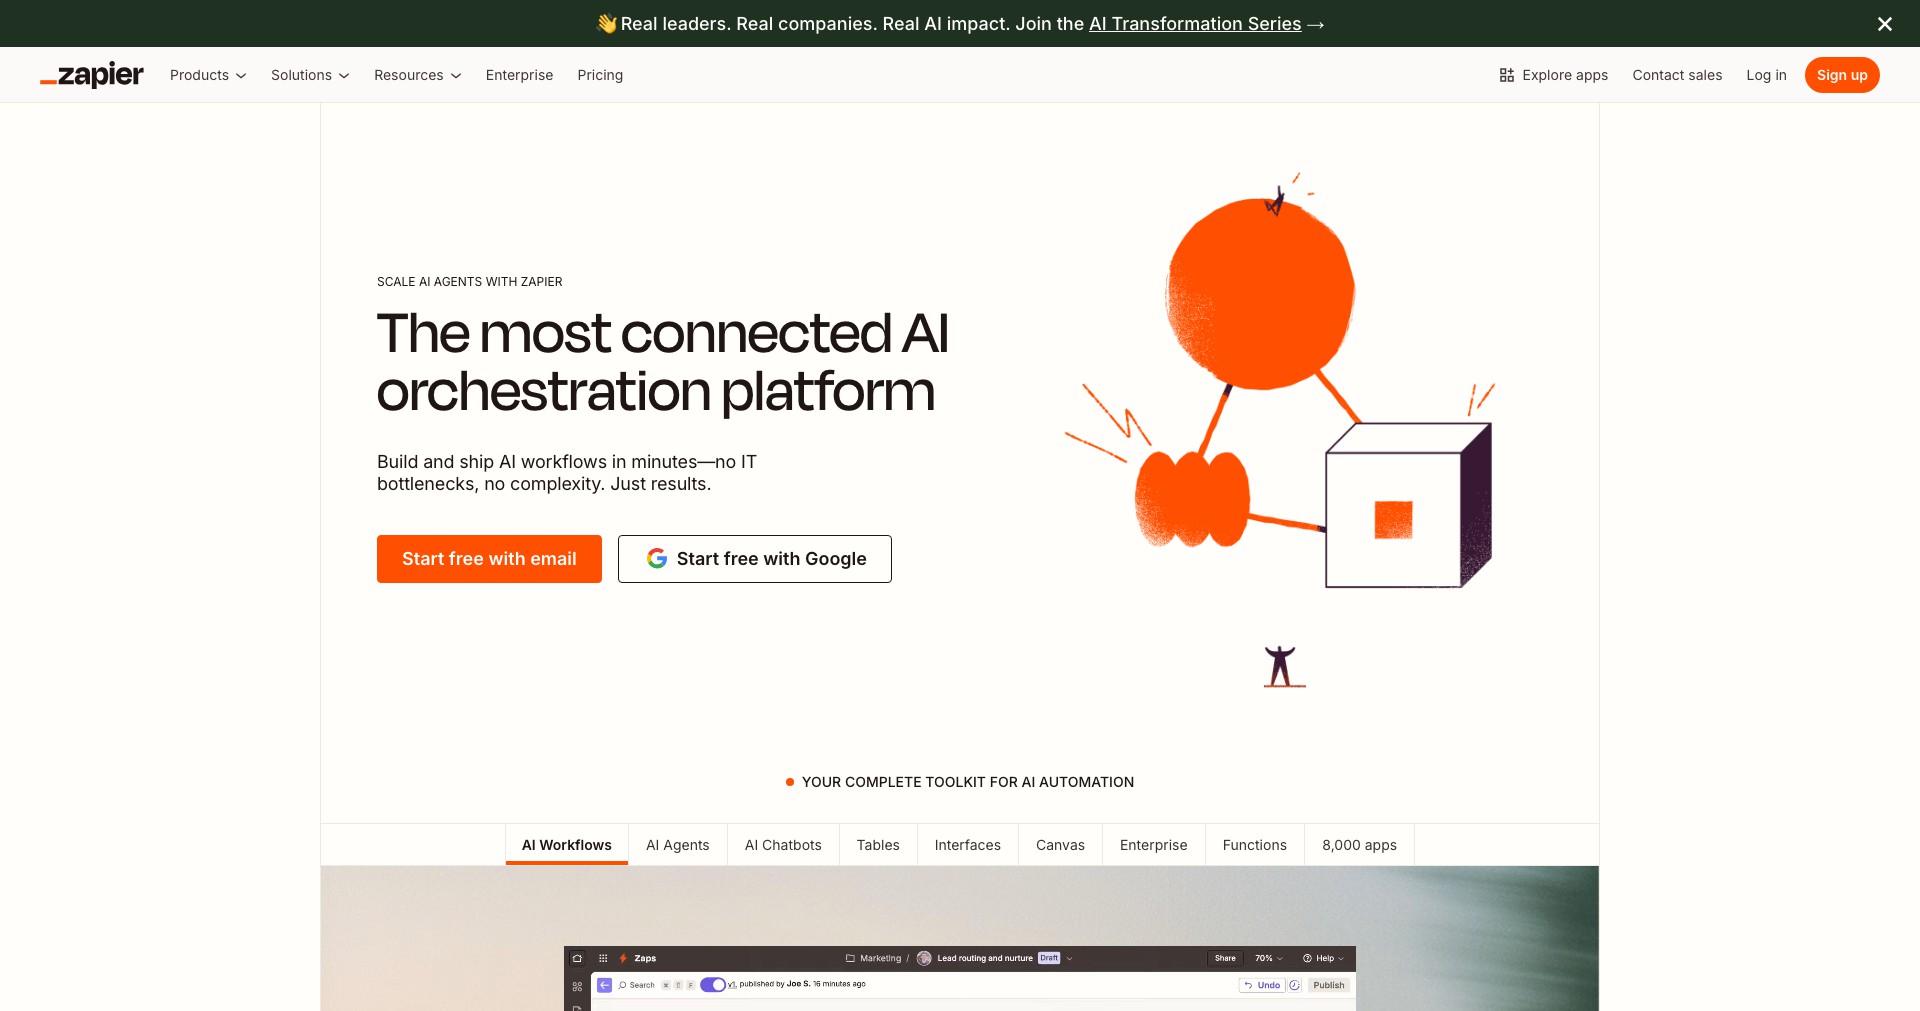Expand the Solutions menu
The width and height of the screenshot is (1920, 1011).
(x=310, y=75)
